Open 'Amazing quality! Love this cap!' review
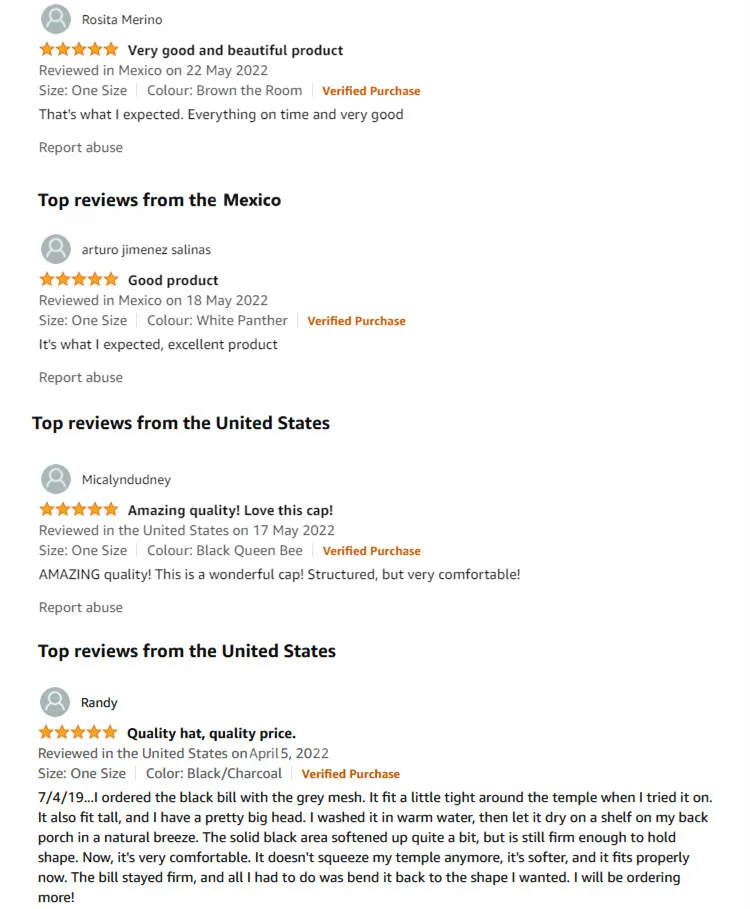Viewport: 750px width, 909px height. coord(230,510)
